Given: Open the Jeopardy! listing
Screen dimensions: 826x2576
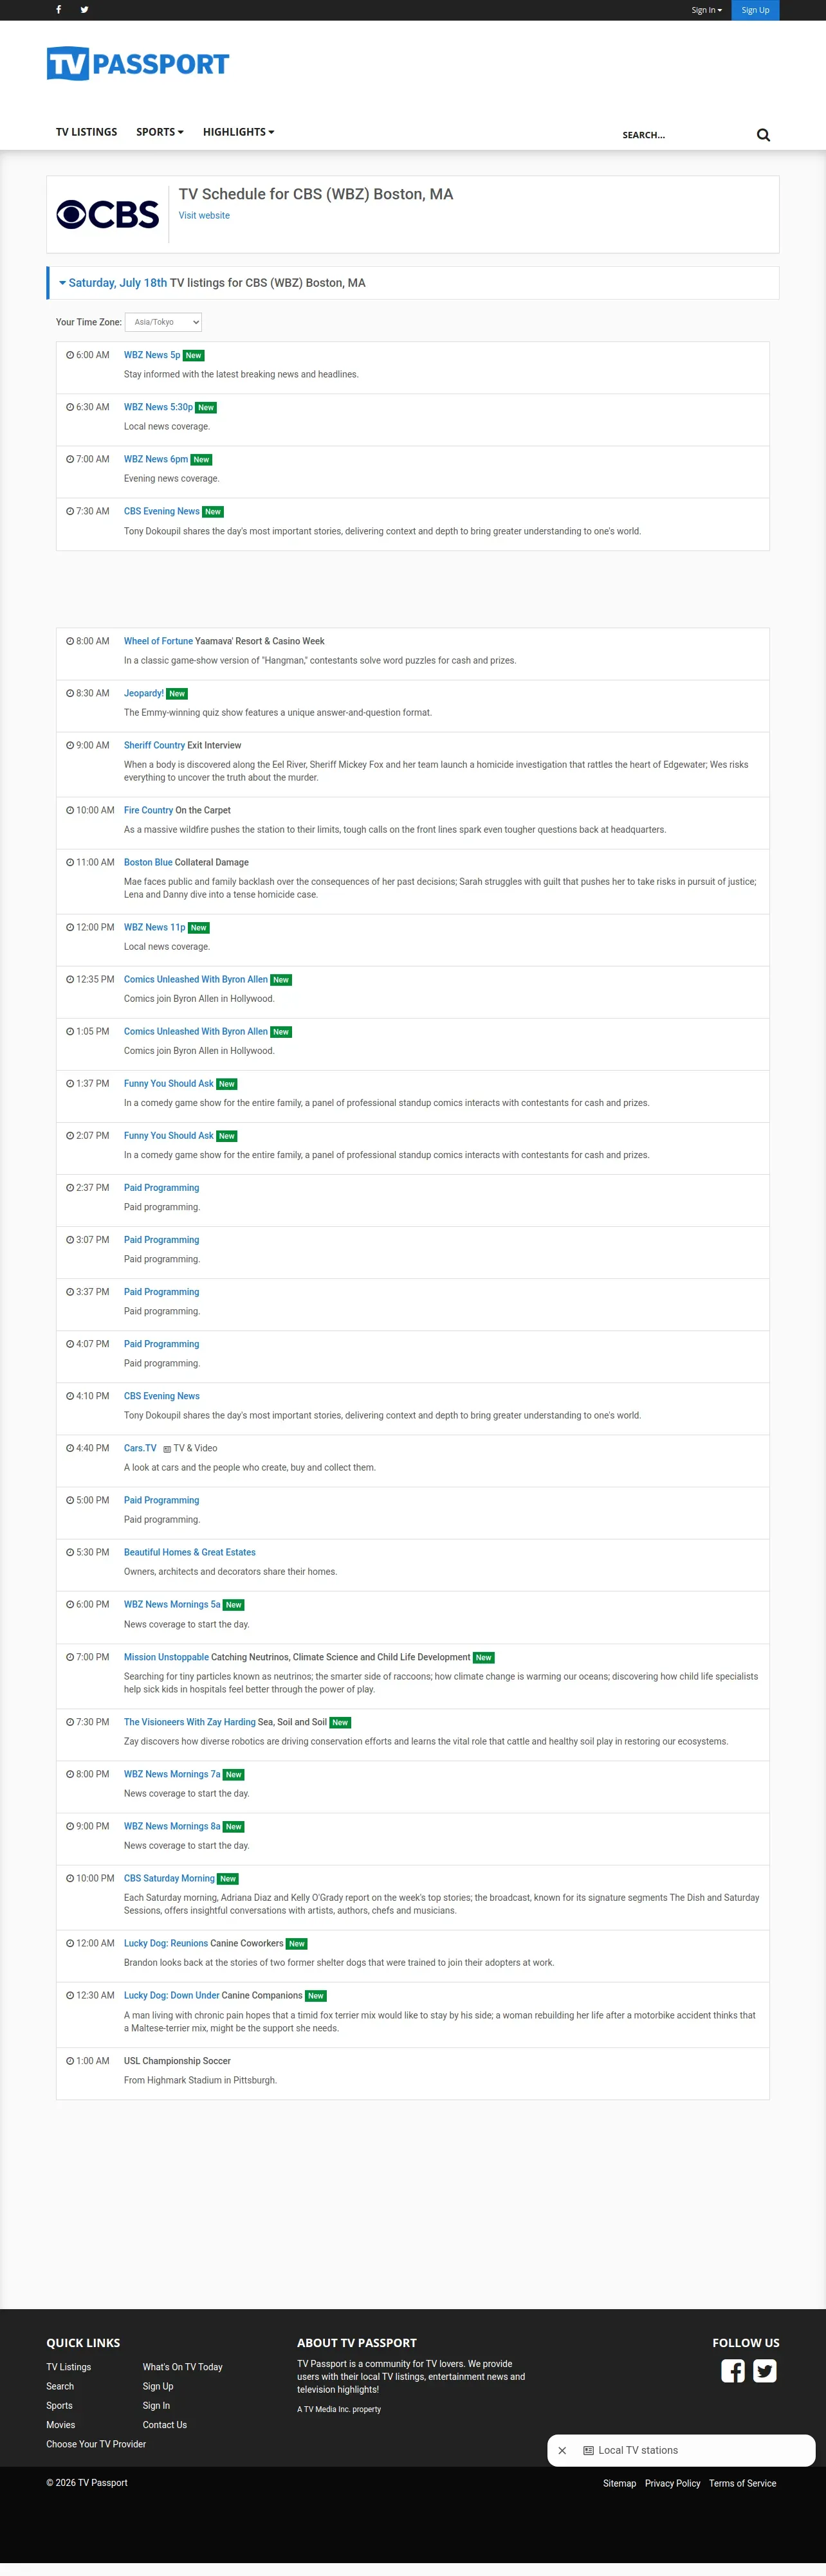Looking at the screenshot, I should click(x=144, y=693).
